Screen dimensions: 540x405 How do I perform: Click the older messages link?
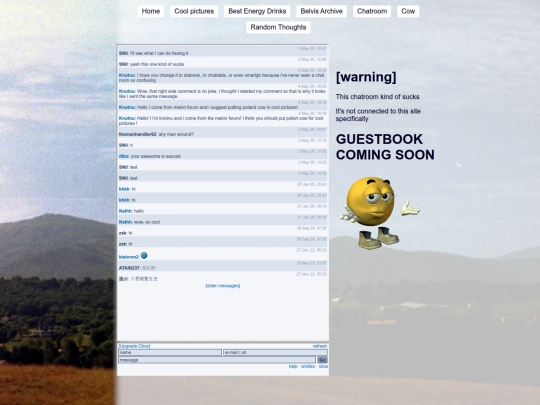(223, 286)
